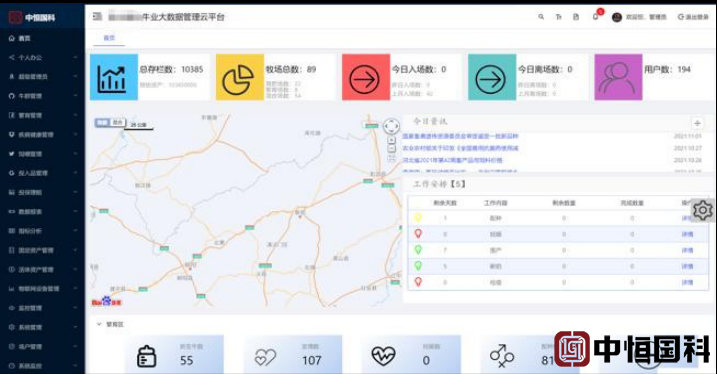Click 详情 link in the last schedule row
Viewport: 717px width, 374px height.
click(687, 283)
